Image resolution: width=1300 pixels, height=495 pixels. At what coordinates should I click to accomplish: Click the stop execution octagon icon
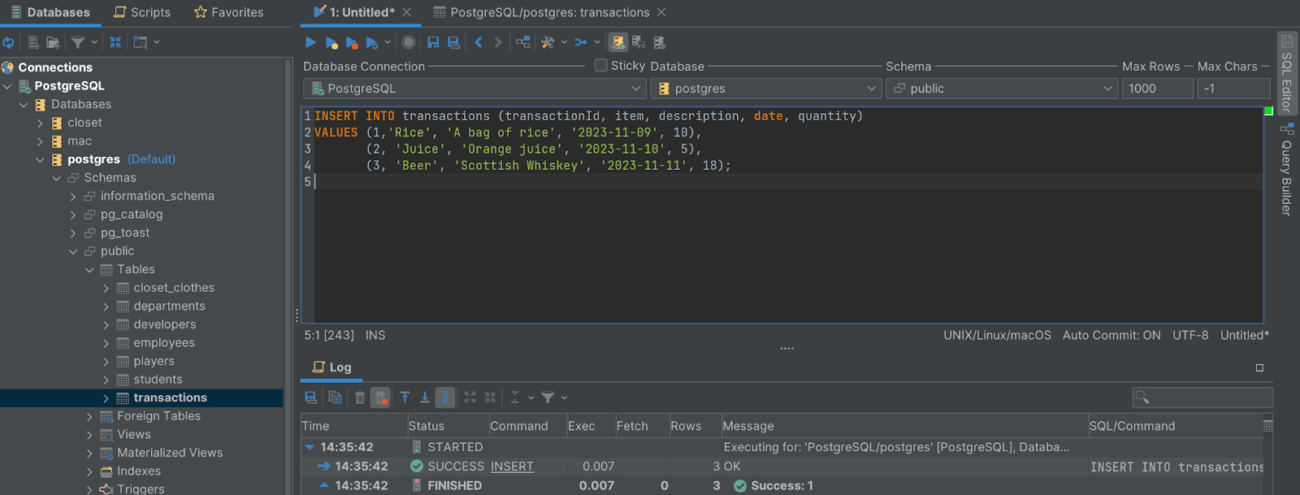[x=409, y=42]
